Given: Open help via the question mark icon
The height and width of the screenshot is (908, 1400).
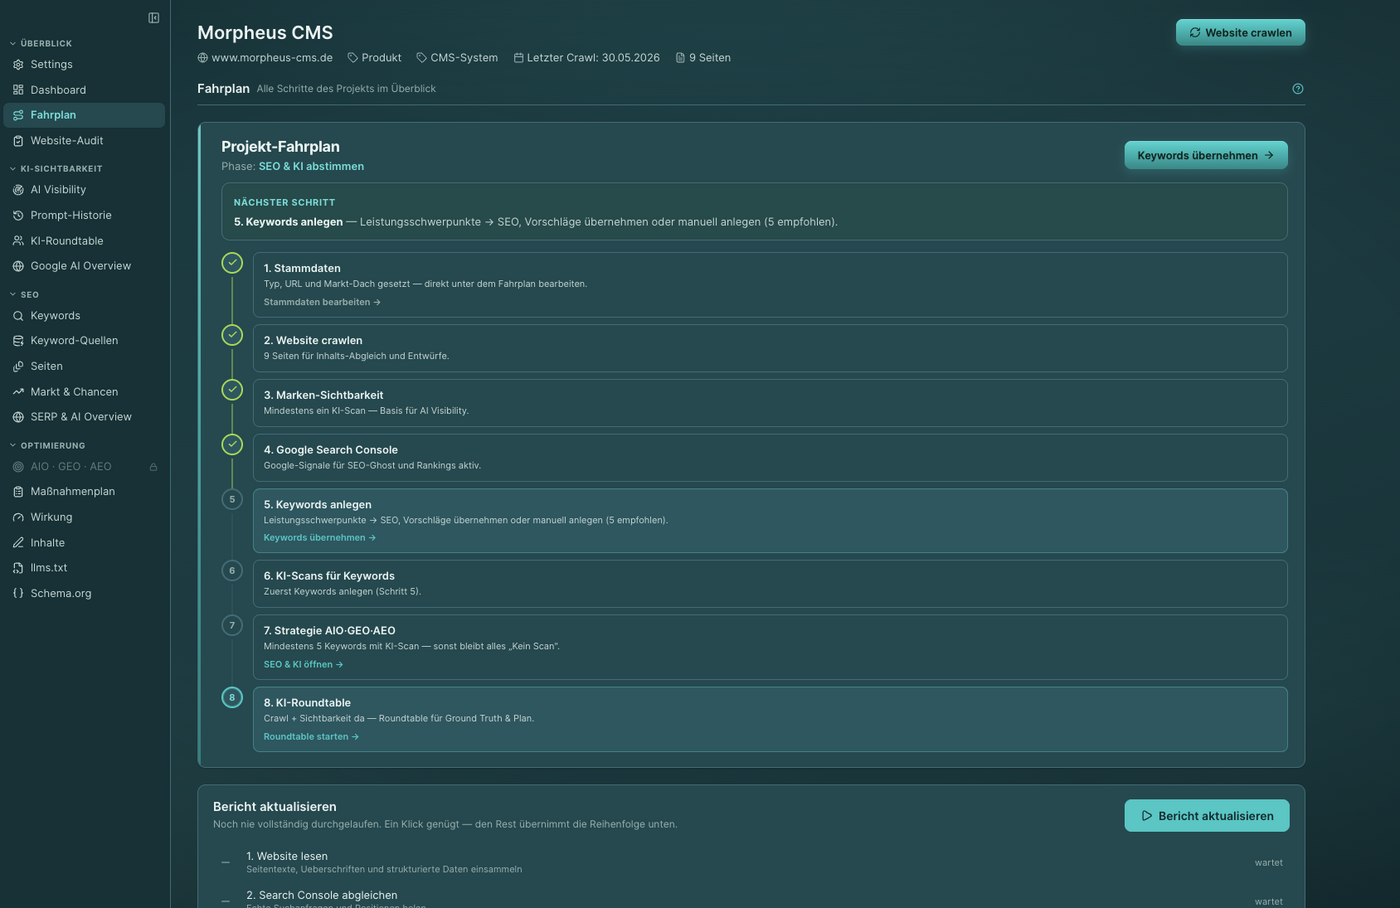Looking at the screenshot, I should coord(1298,89).
